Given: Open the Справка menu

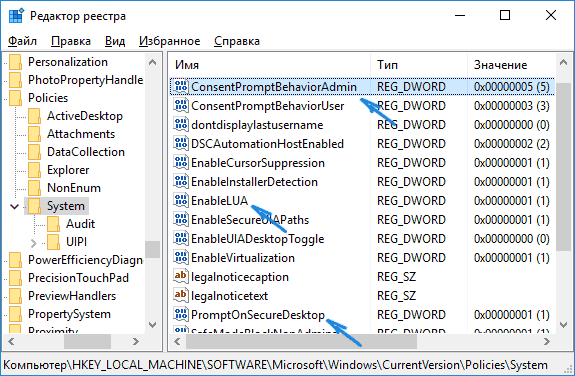Looking at the screenshot, I should click(237, 41).
